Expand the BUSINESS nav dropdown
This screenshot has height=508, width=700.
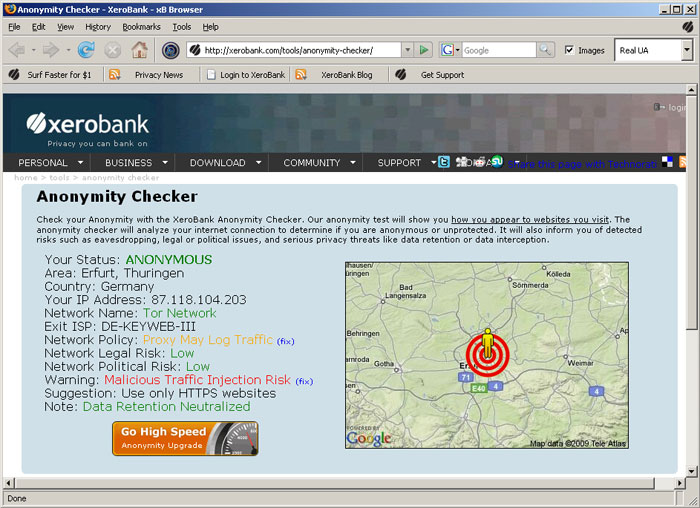tap(165, 162)
